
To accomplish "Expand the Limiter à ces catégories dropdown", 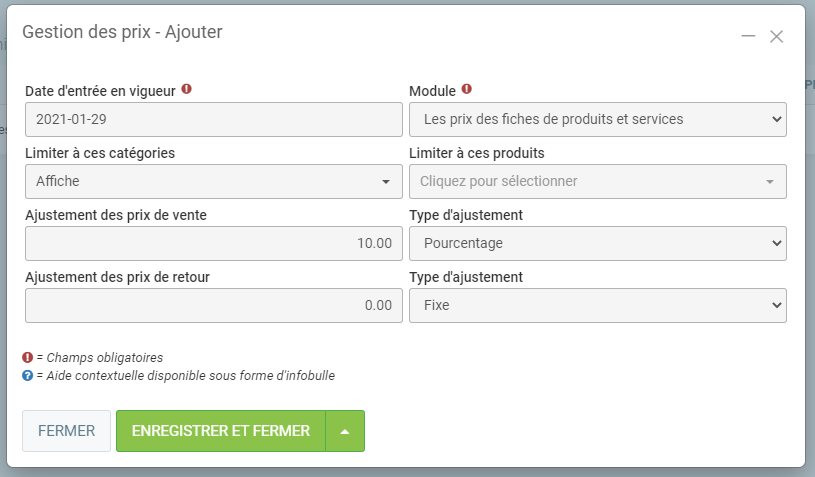I will tap(213, 181).
